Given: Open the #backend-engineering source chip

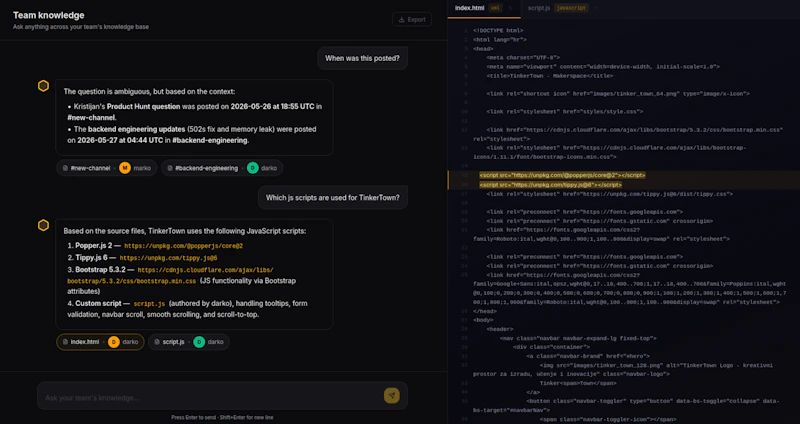Looking at the screenshot, I should (222, 168).
